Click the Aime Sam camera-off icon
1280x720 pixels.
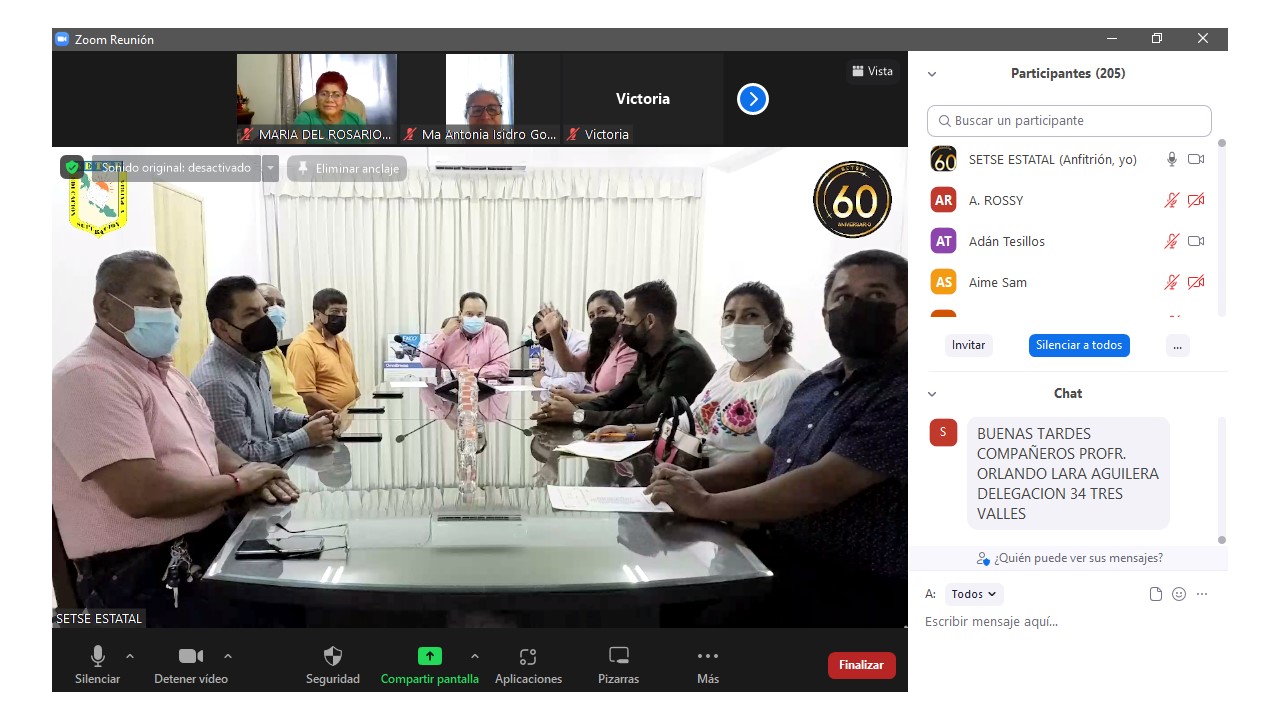pyautogui.click(x=1196, y=282)
